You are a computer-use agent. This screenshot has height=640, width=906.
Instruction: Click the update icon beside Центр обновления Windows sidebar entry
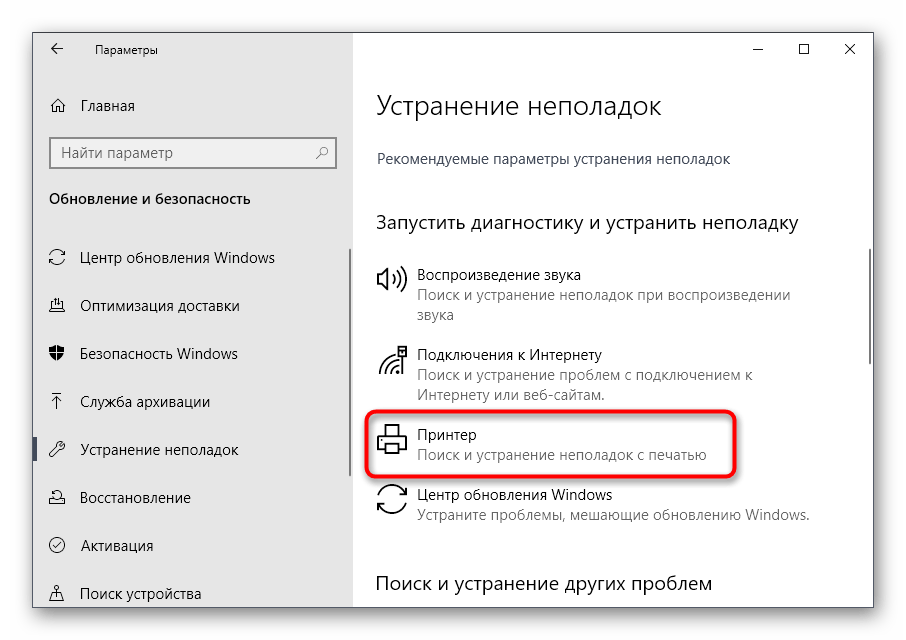[x=57, y=257]
